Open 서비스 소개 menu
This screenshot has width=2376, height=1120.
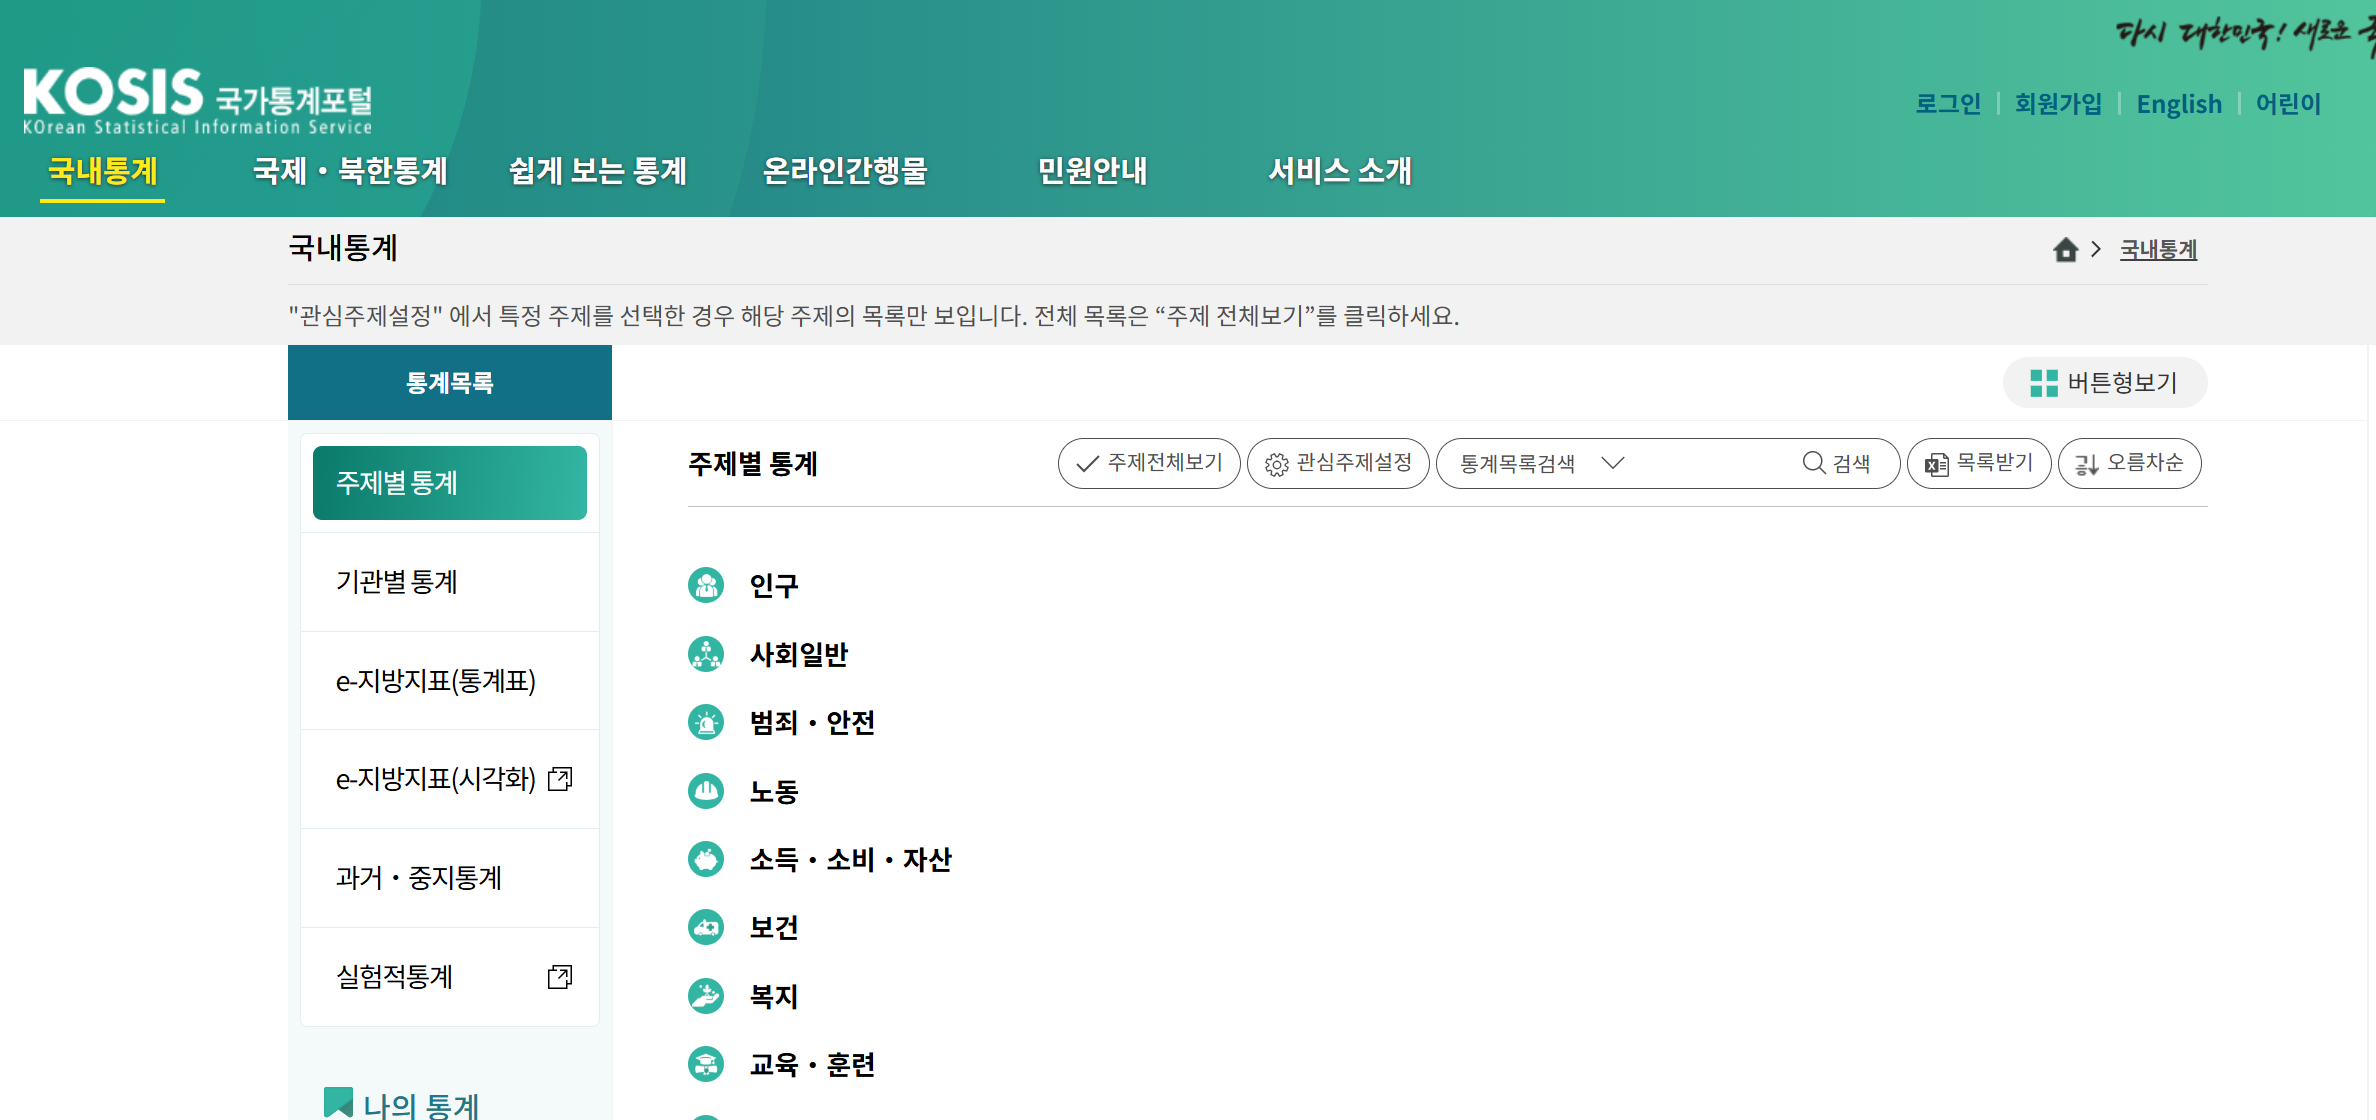[x=1340, y=171]
